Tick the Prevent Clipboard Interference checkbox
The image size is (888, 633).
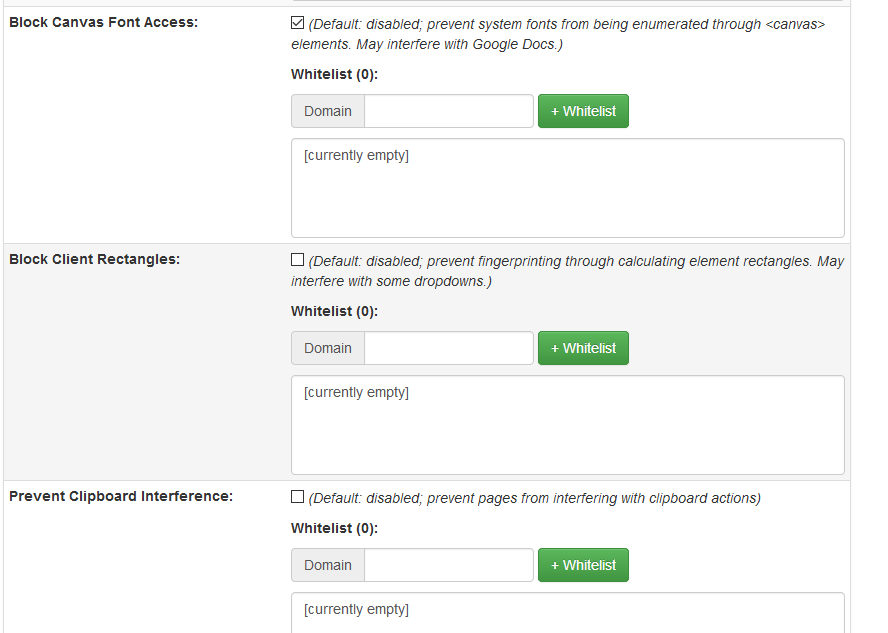click(298, 497)
